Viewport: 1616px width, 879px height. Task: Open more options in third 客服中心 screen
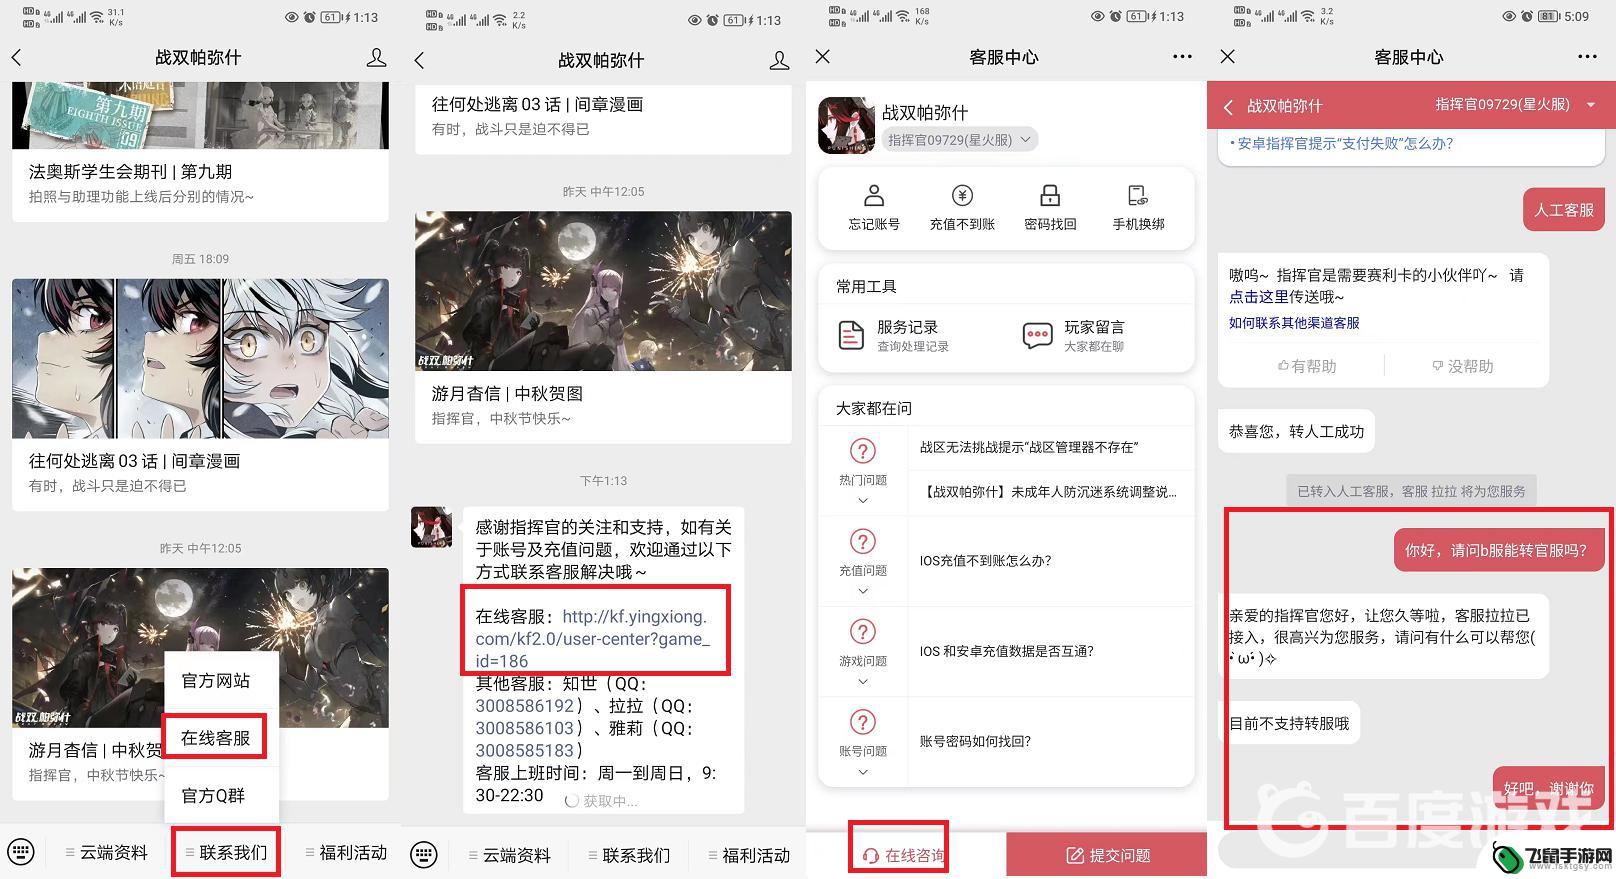1182,57
